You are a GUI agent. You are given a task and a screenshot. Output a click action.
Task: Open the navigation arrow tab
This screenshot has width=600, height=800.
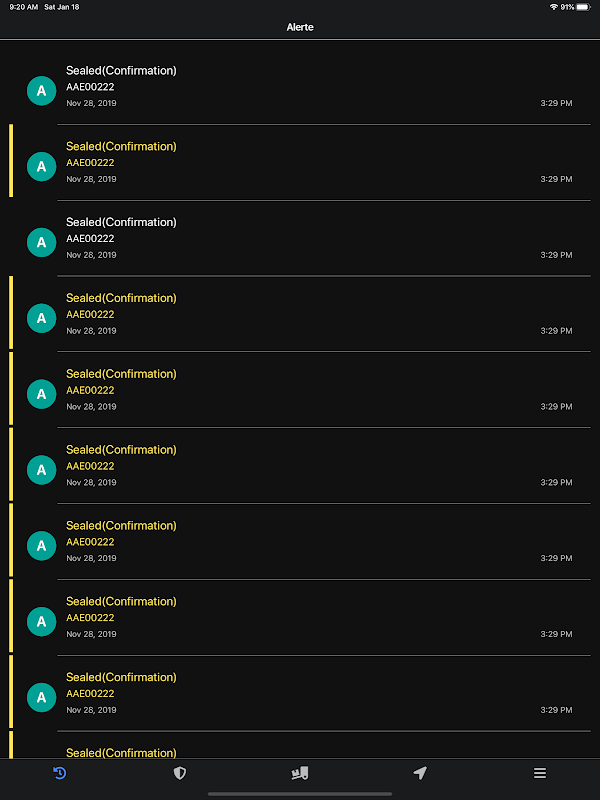click(x=420, y=773)
